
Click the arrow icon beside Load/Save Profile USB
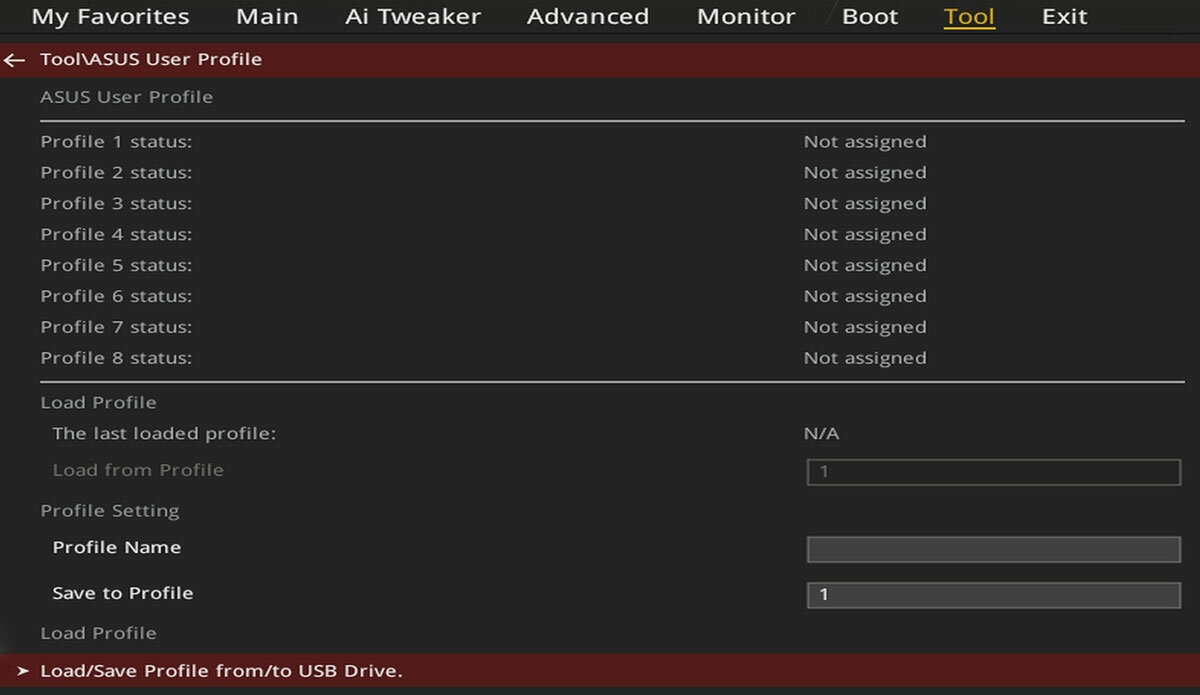(23, 671)
